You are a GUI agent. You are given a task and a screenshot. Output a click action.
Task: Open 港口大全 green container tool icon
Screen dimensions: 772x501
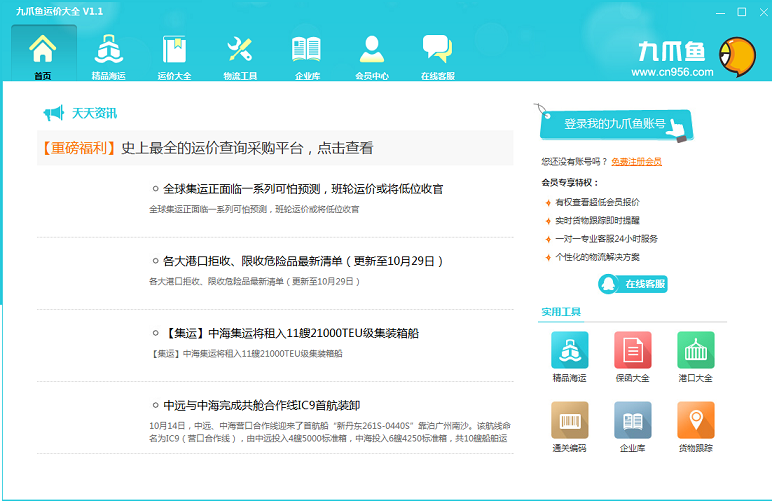(696, 350)
